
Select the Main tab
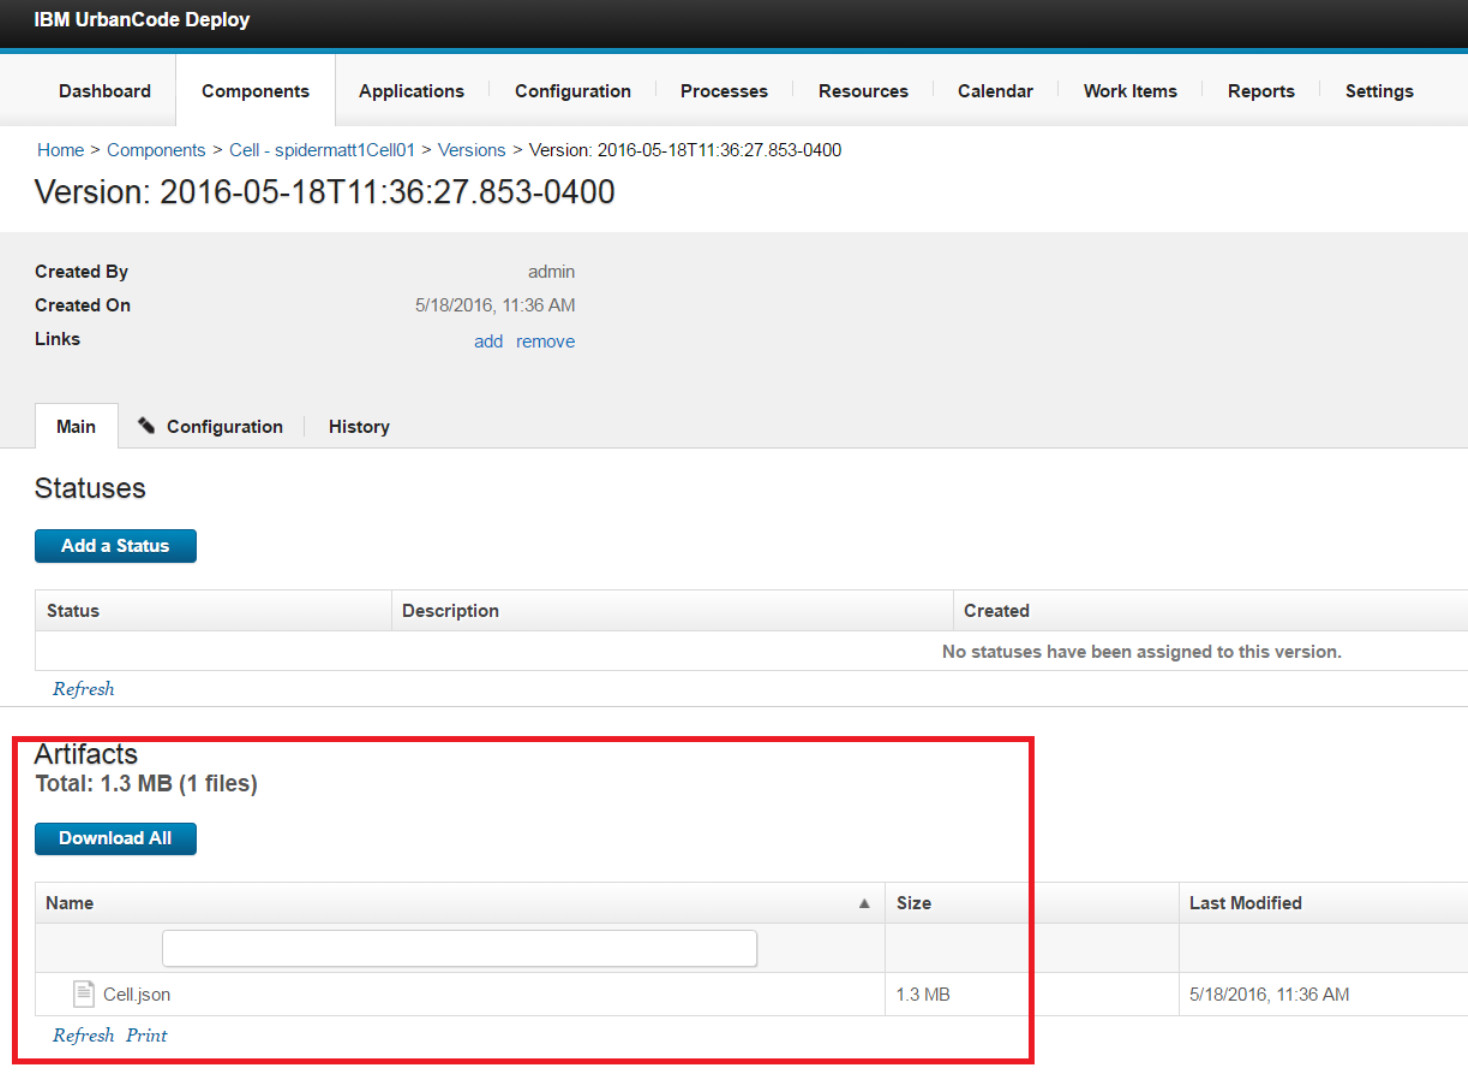click(x=76, y=427)
